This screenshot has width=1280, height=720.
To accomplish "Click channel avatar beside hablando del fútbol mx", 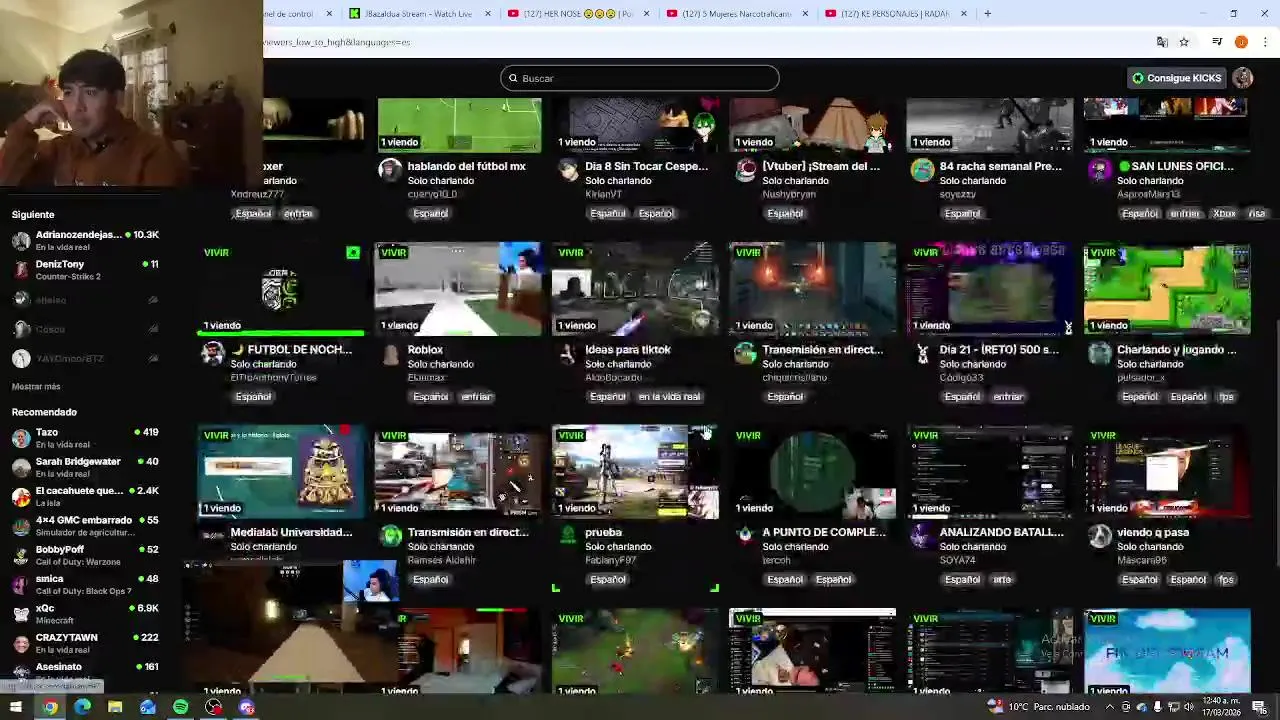I will (390, 170).
